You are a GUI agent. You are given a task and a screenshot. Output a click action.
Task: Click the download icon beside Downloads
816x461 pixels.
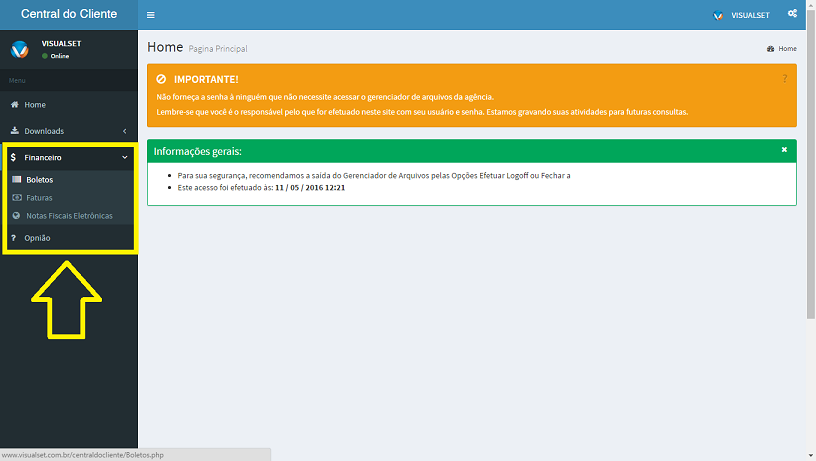point(15,131)
